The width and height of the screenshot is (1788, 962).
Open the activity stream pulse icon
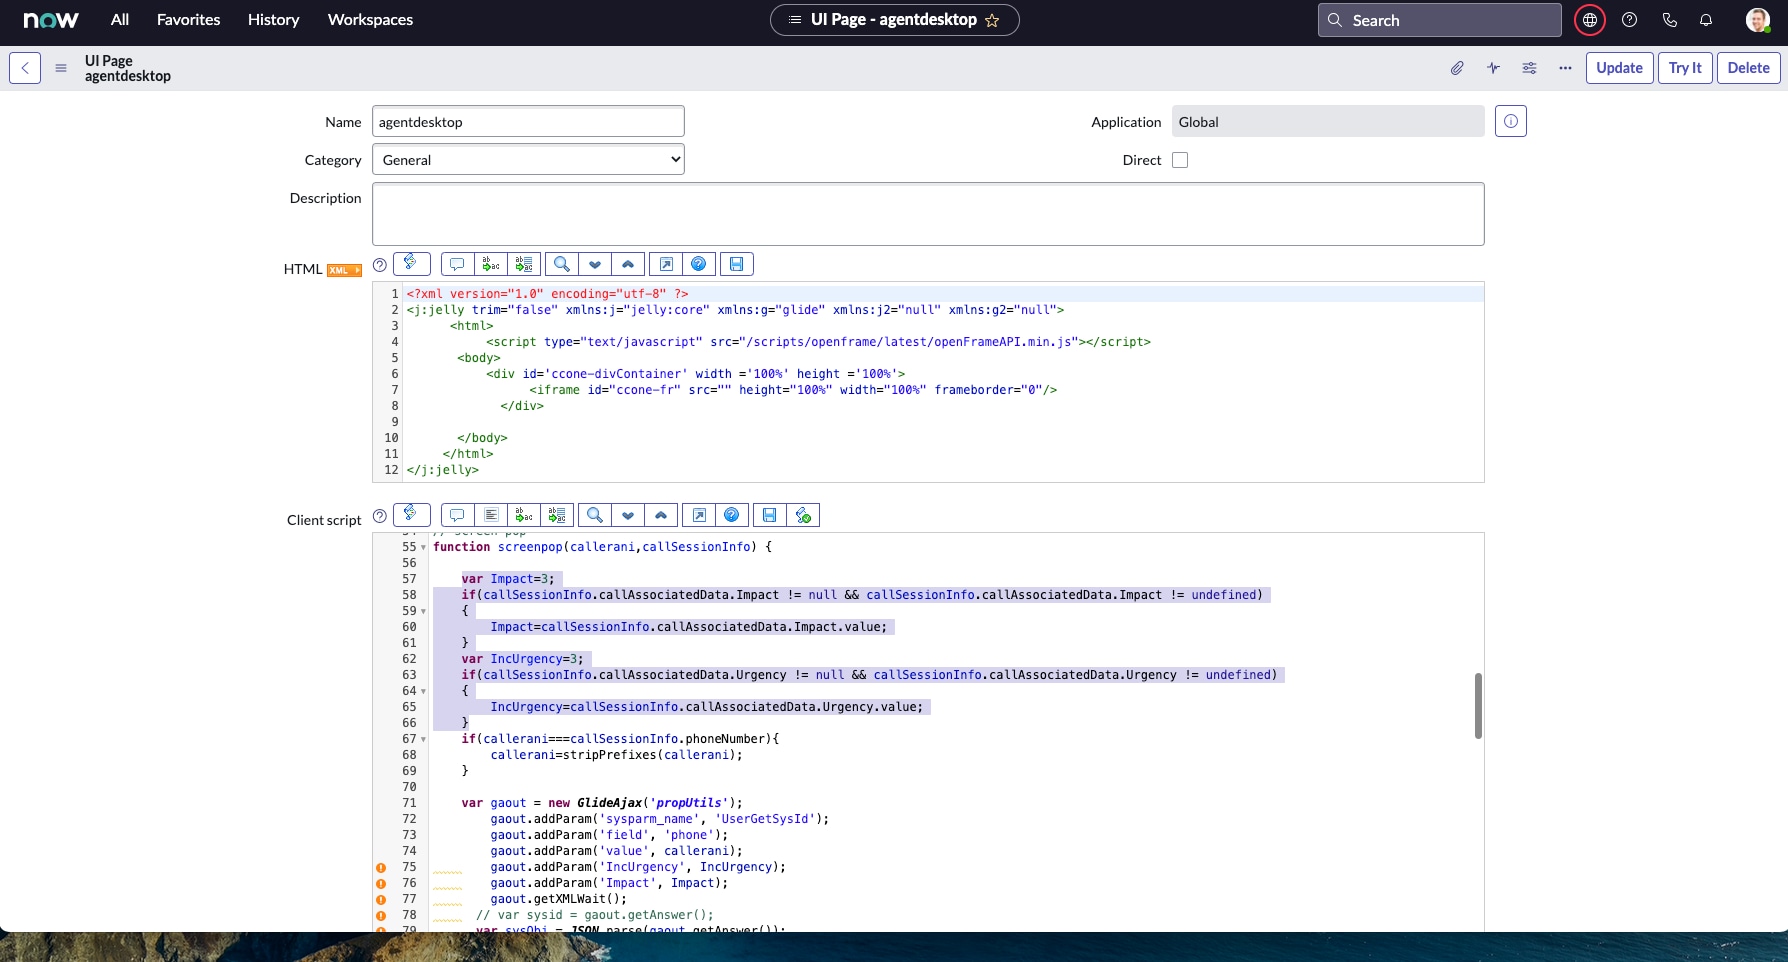tap(1493, 68)
